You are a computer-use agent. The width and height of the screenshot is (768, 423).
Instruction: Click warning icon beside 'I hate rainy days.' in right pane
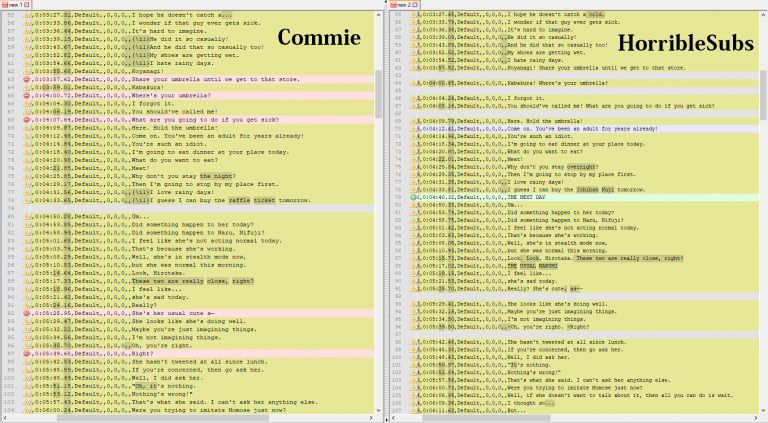coord(413,60)
